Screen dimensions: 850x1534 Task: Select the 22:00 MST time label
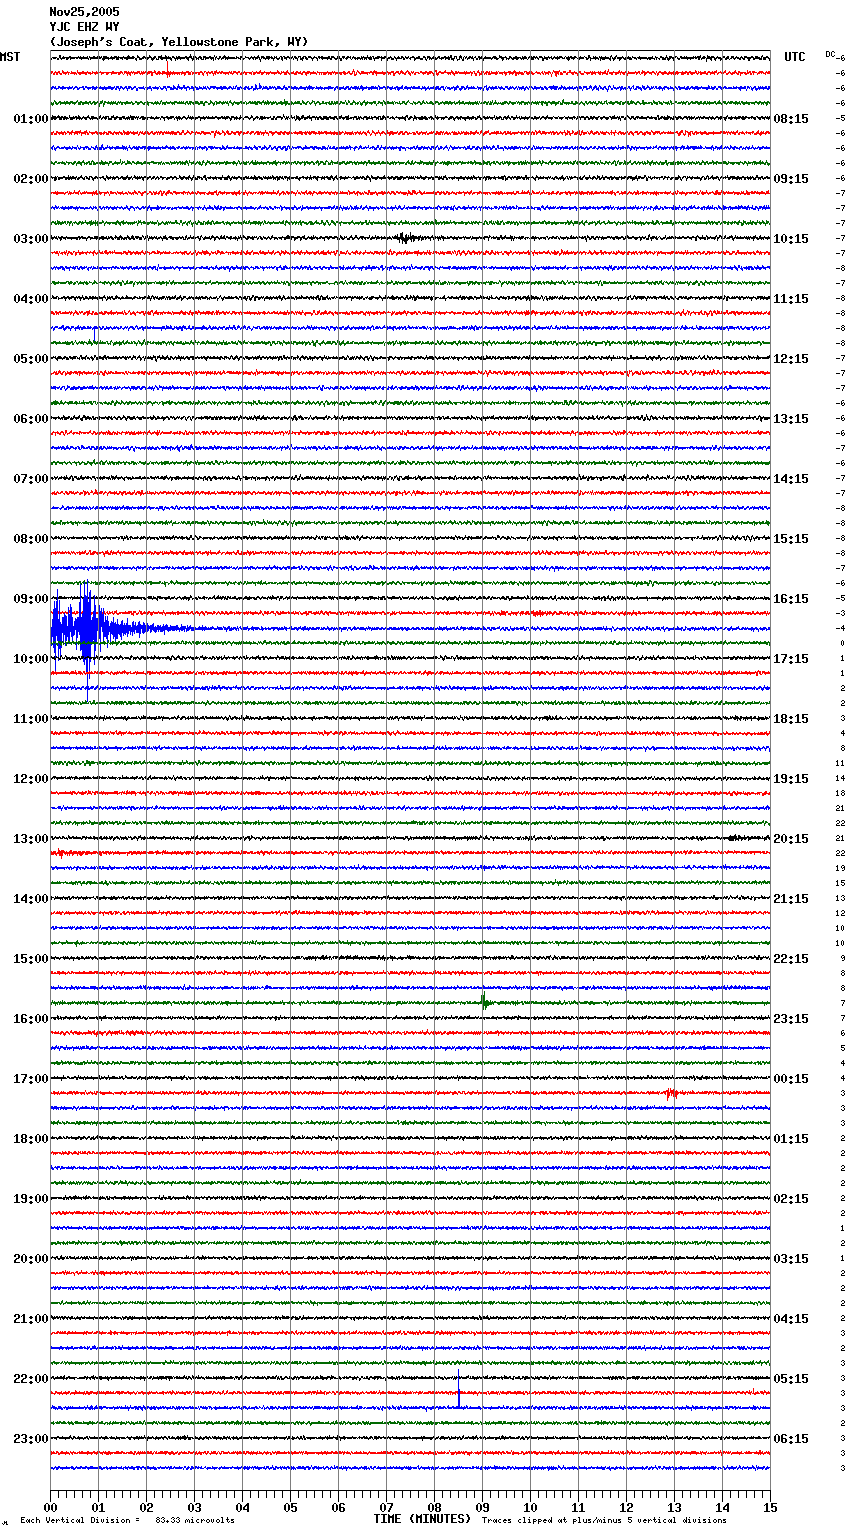[x=31, y=1379]
